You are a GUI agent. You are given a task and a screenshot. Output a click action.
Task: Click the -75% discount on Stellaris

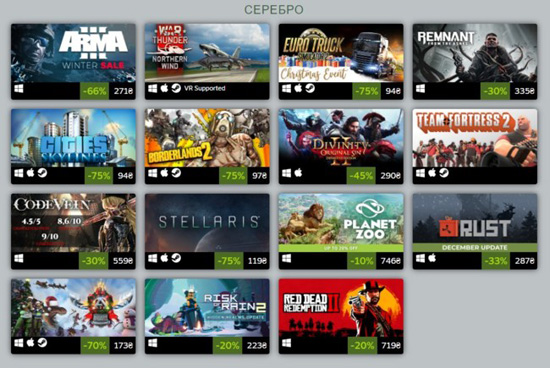(x=229, y=261)
